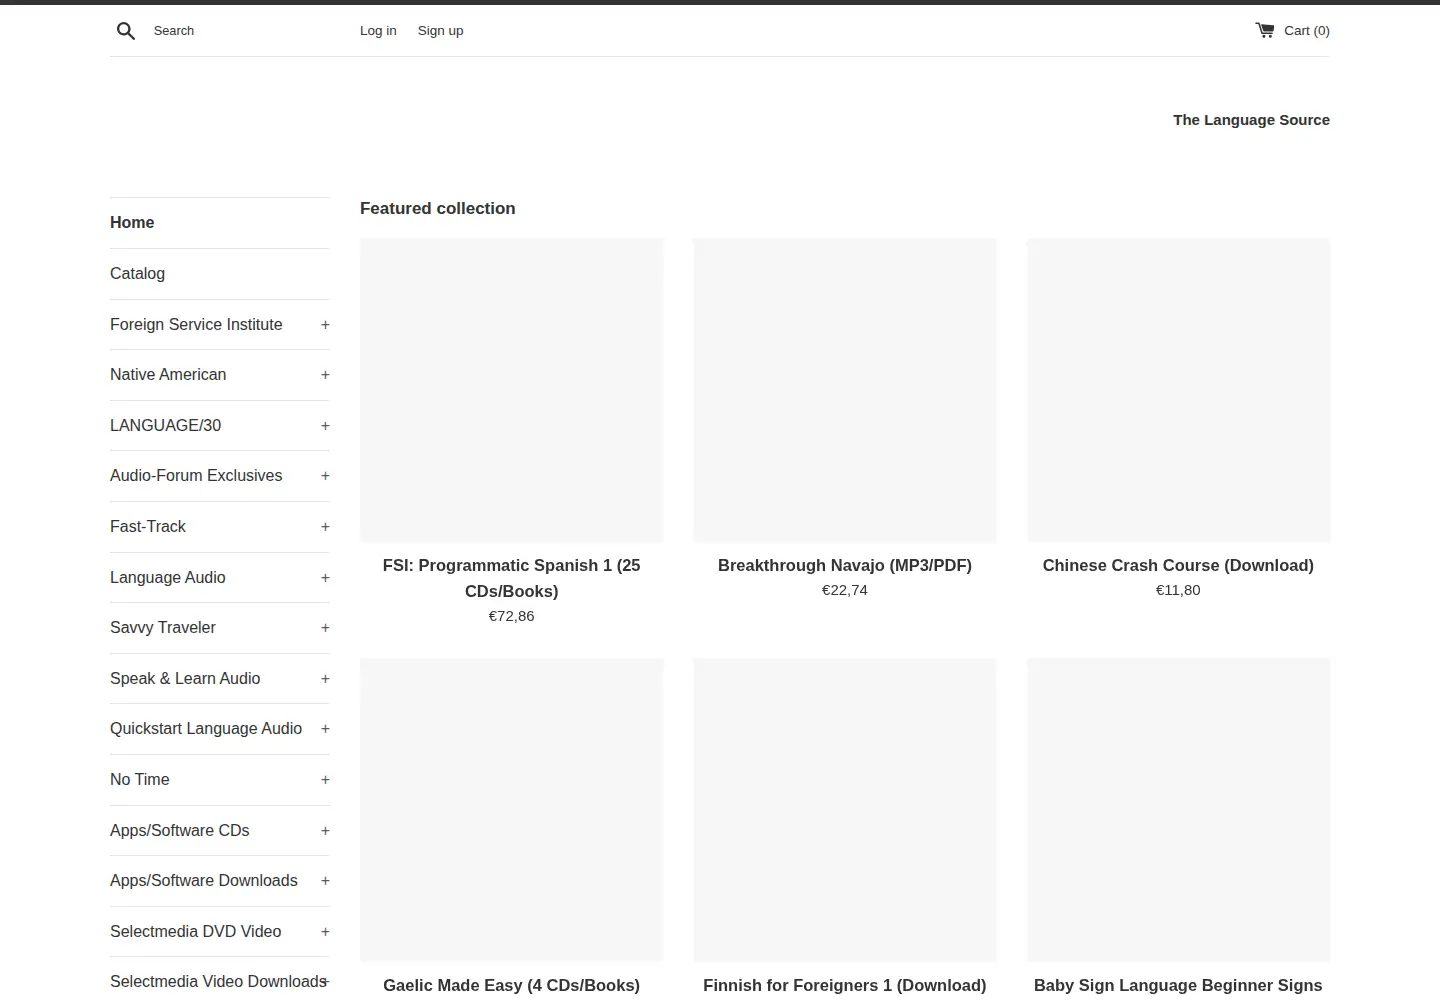1440x1000 pixels.
Task: Expand the Apps/Software Downloads submenu
Action: [325, 881]
